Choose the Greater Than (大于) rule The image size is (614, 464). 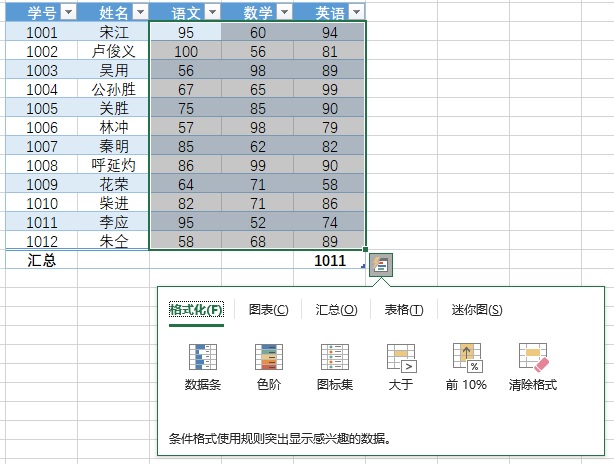click(401, 367)
